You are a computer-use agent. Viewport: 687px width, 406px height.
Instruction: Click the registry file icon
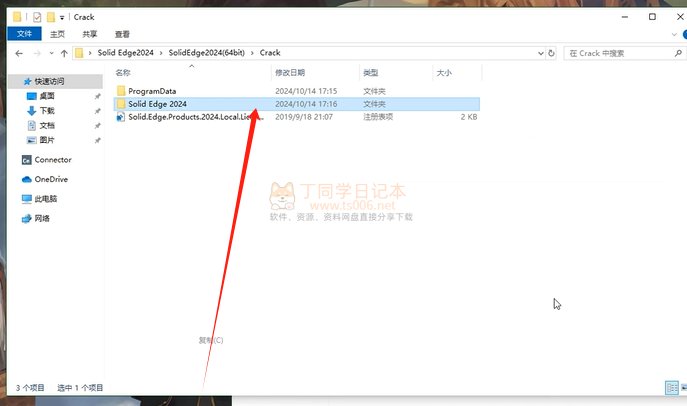(121, 117)
